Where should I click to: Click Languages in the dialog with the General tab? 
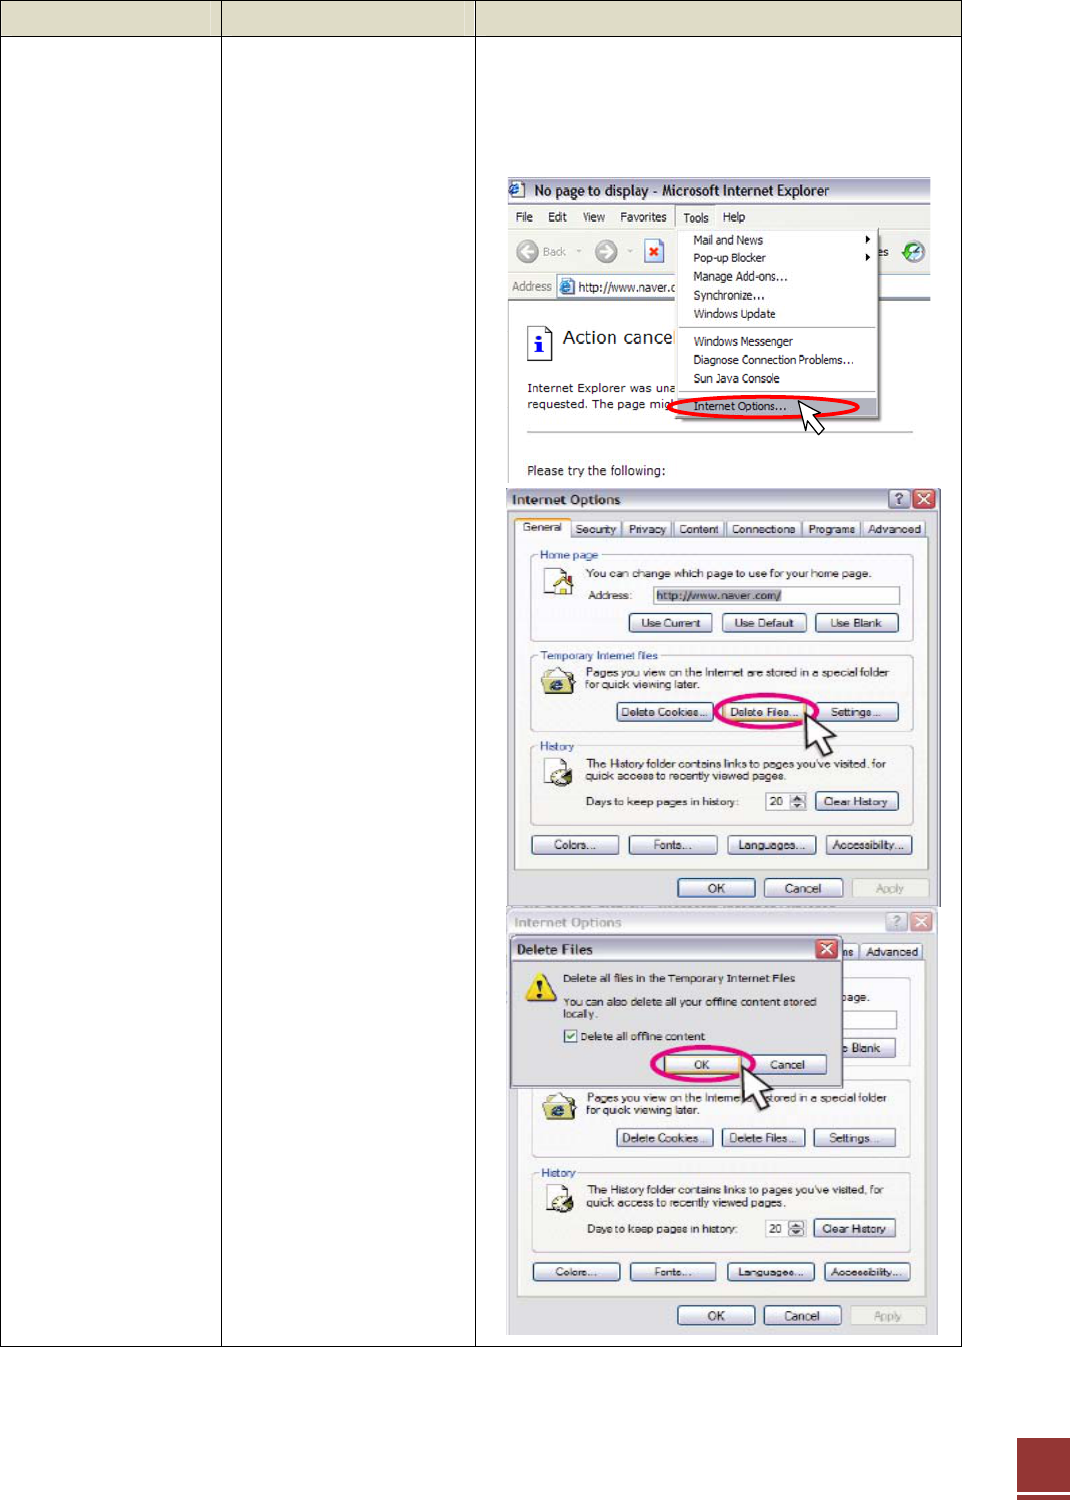[x=772, y=845]
